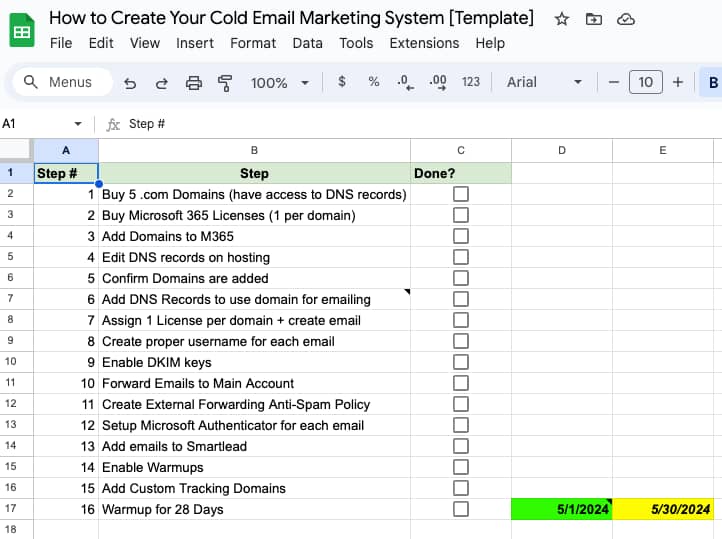Select the Done? header cell
The image size is (722, 539).
click(x=461, y=174)
